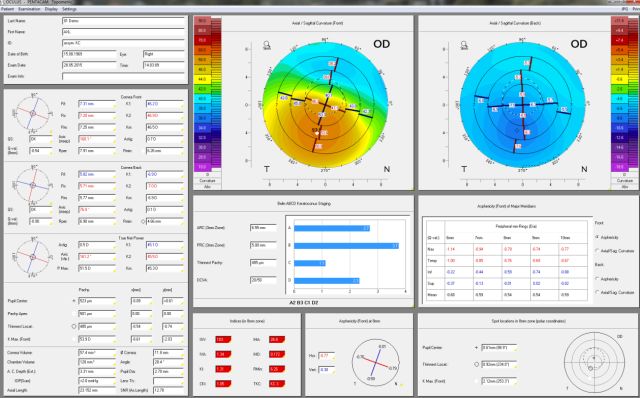Click the magenta 10.0 swatch on the front color scale
The width and height of the screenshot is (640, 398).
point(202,167)
